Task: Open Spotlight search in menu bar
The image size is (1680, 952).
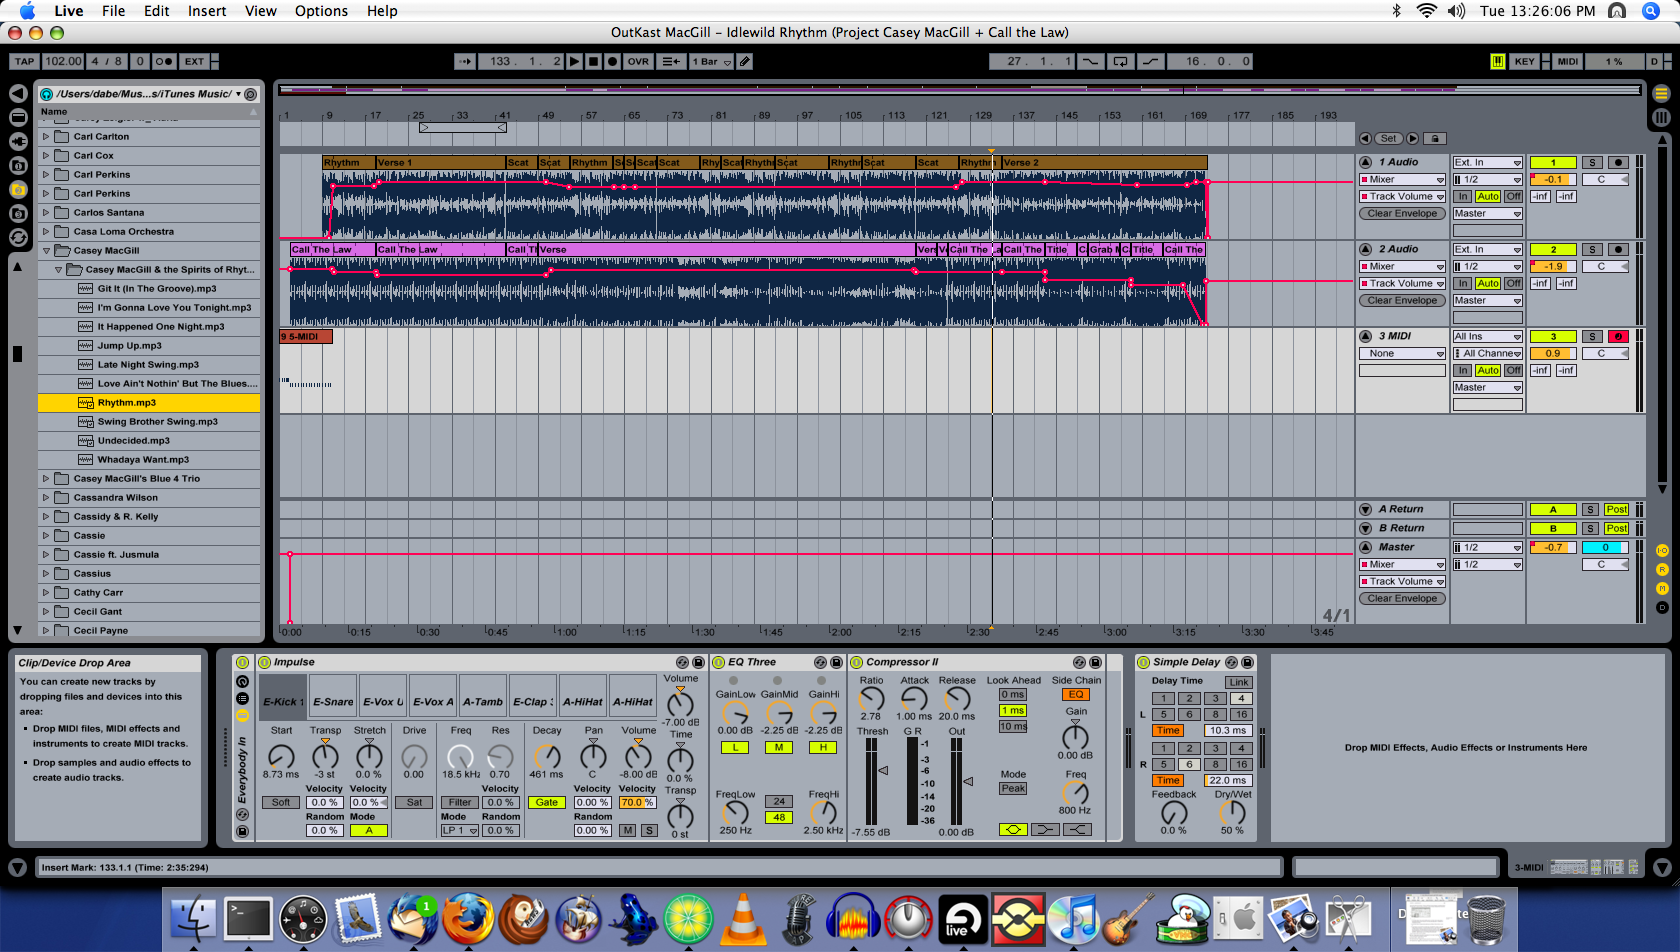Action: point(1651,11)
